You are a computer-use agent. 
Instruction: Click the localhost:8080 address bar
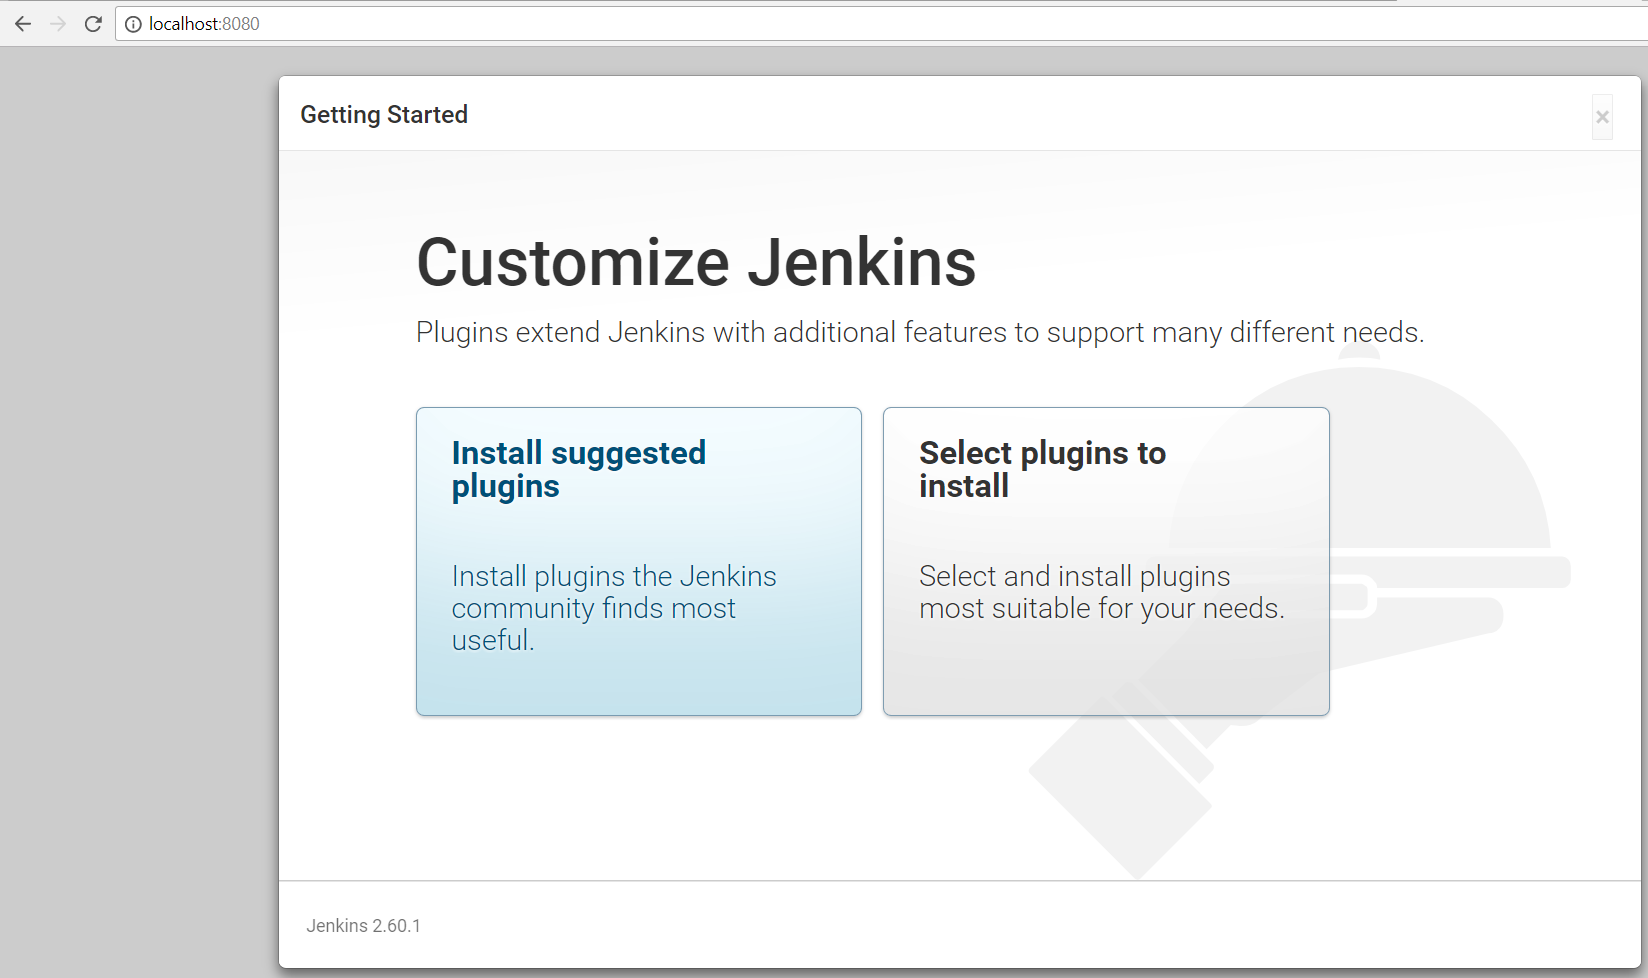pyautogui.click(x=880, y=24)
